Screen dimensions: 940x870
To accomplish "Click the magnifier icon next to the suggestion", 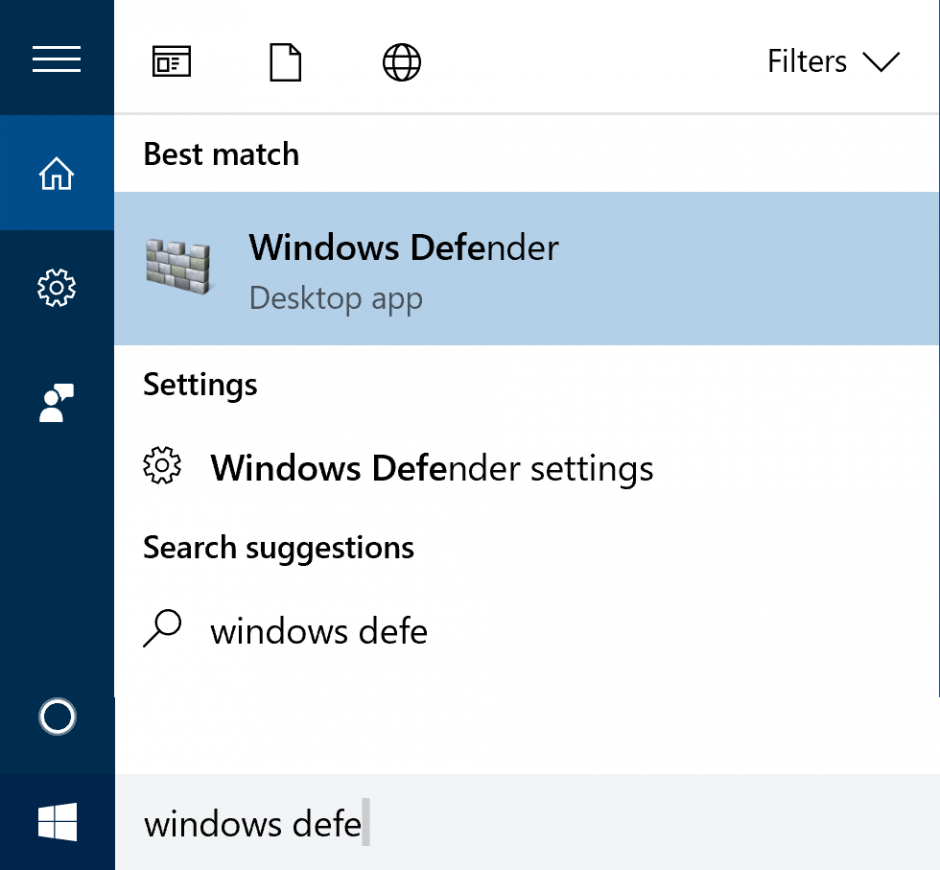I will (x=163, y=630).
